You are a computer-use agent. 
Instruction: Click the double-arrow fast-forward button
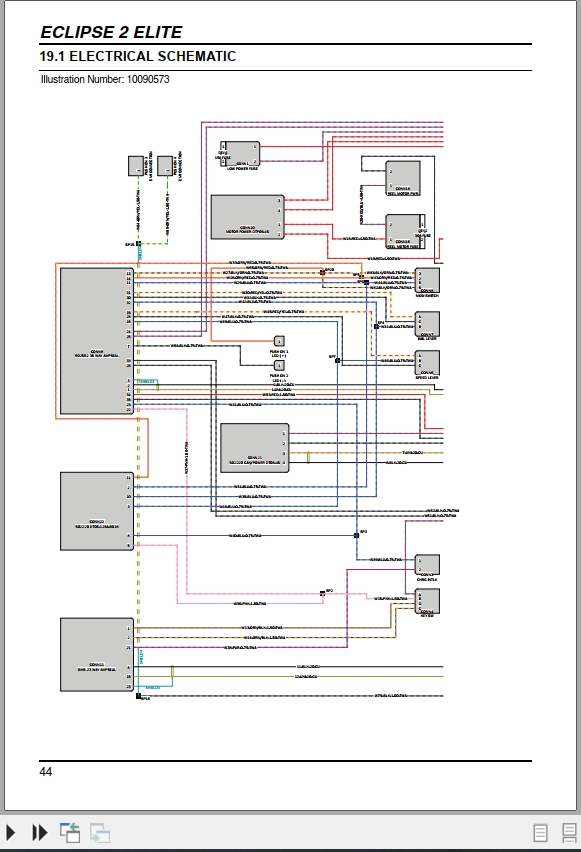tap(40, 832)
